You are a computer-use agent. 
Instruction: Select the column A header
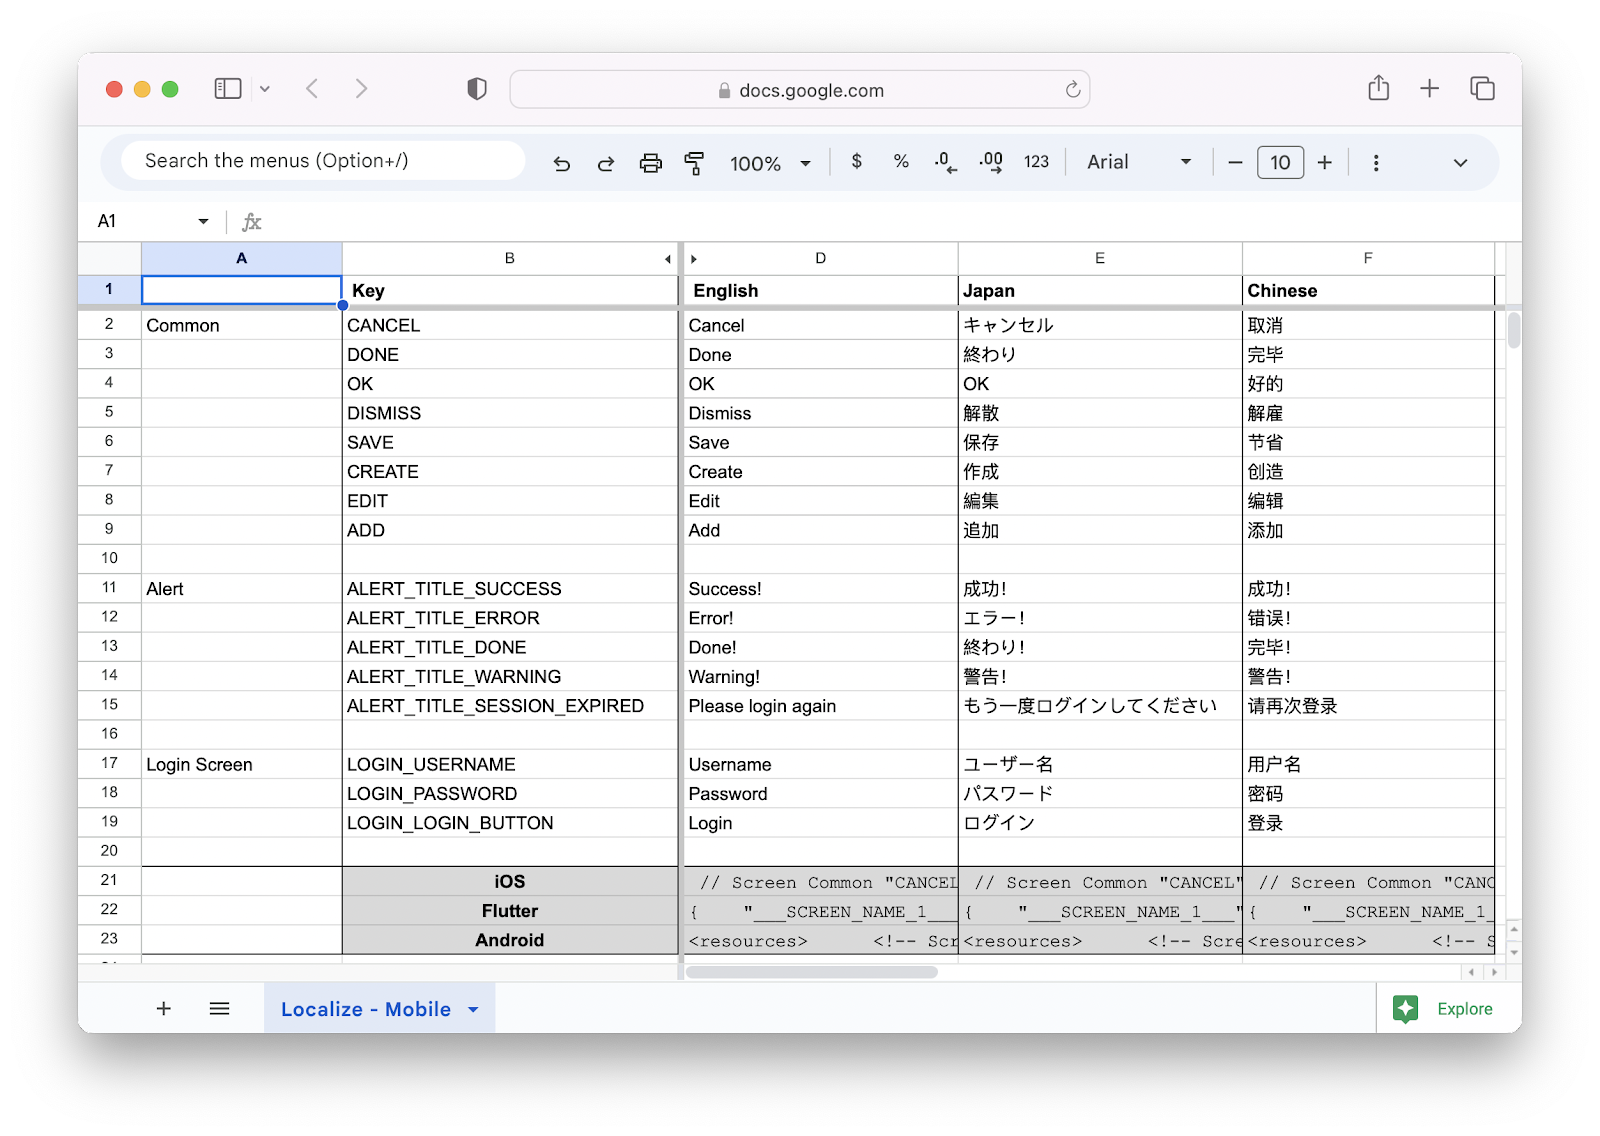(241, 258)
